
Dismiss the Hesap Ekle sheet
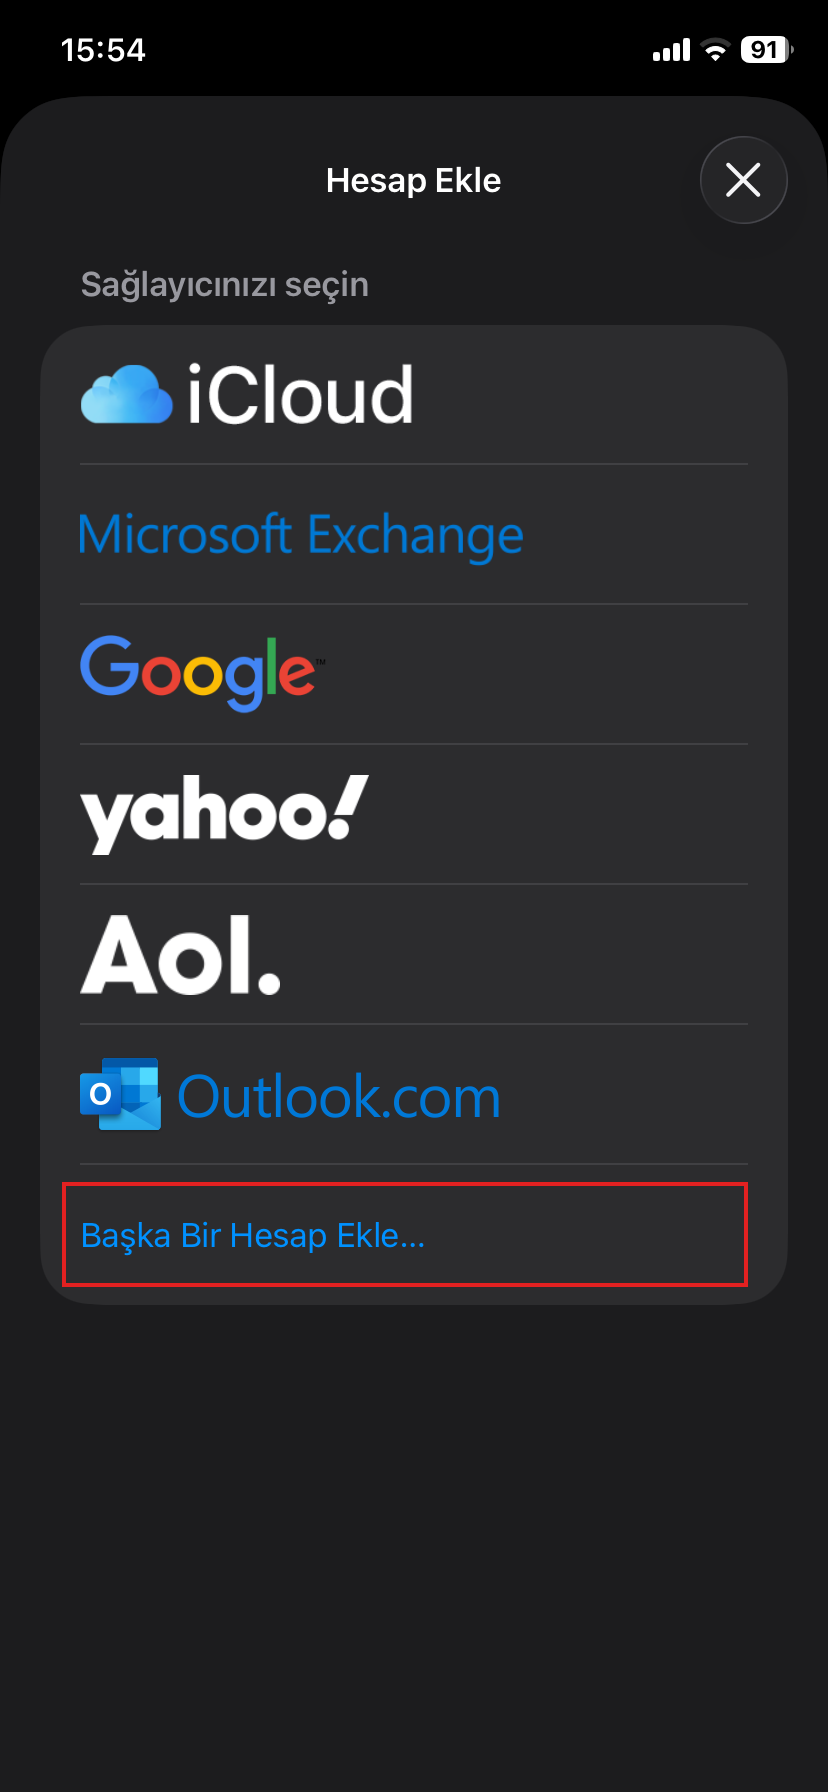(743, 180)
